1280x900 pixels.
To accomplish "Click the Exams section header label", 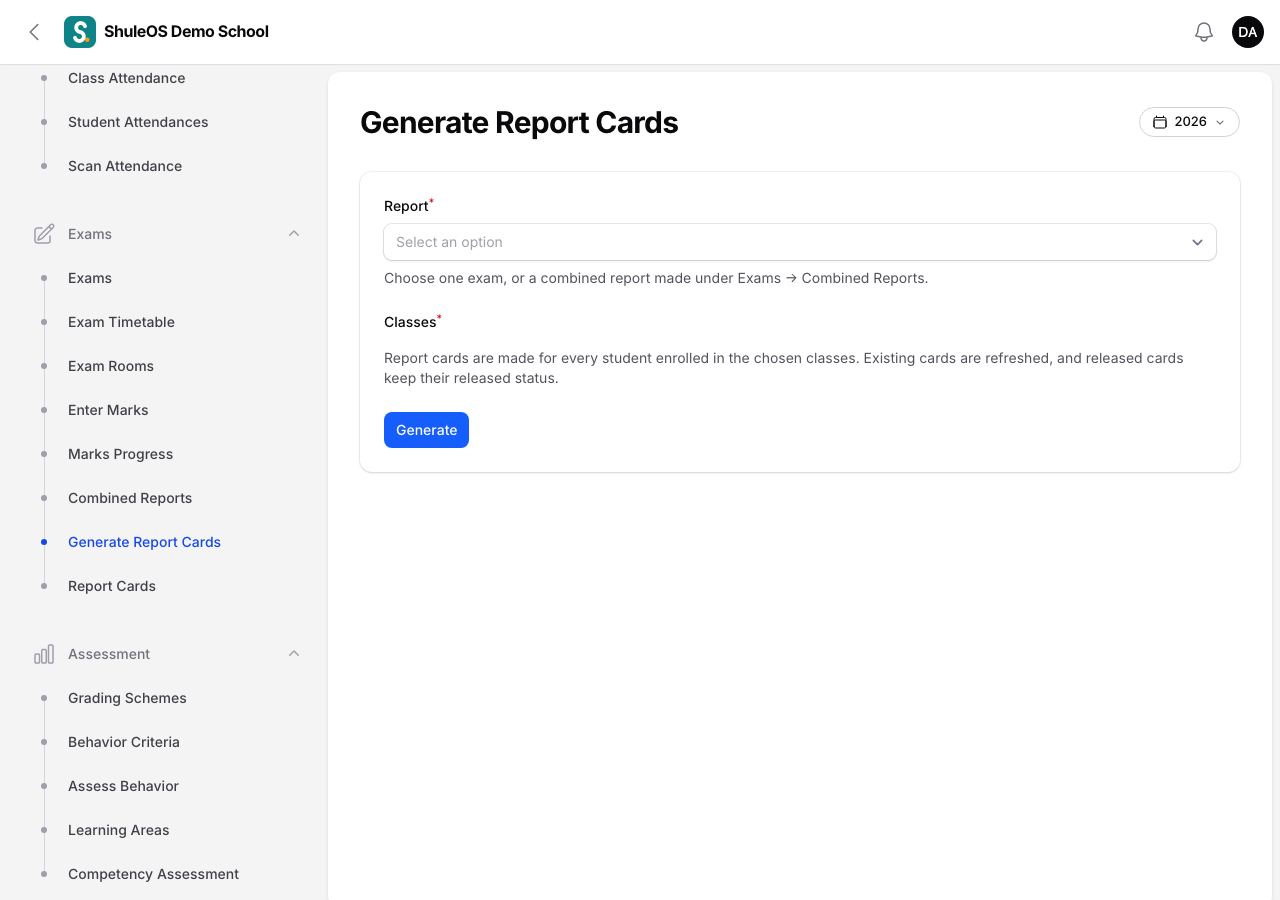I will pos(90,234).
